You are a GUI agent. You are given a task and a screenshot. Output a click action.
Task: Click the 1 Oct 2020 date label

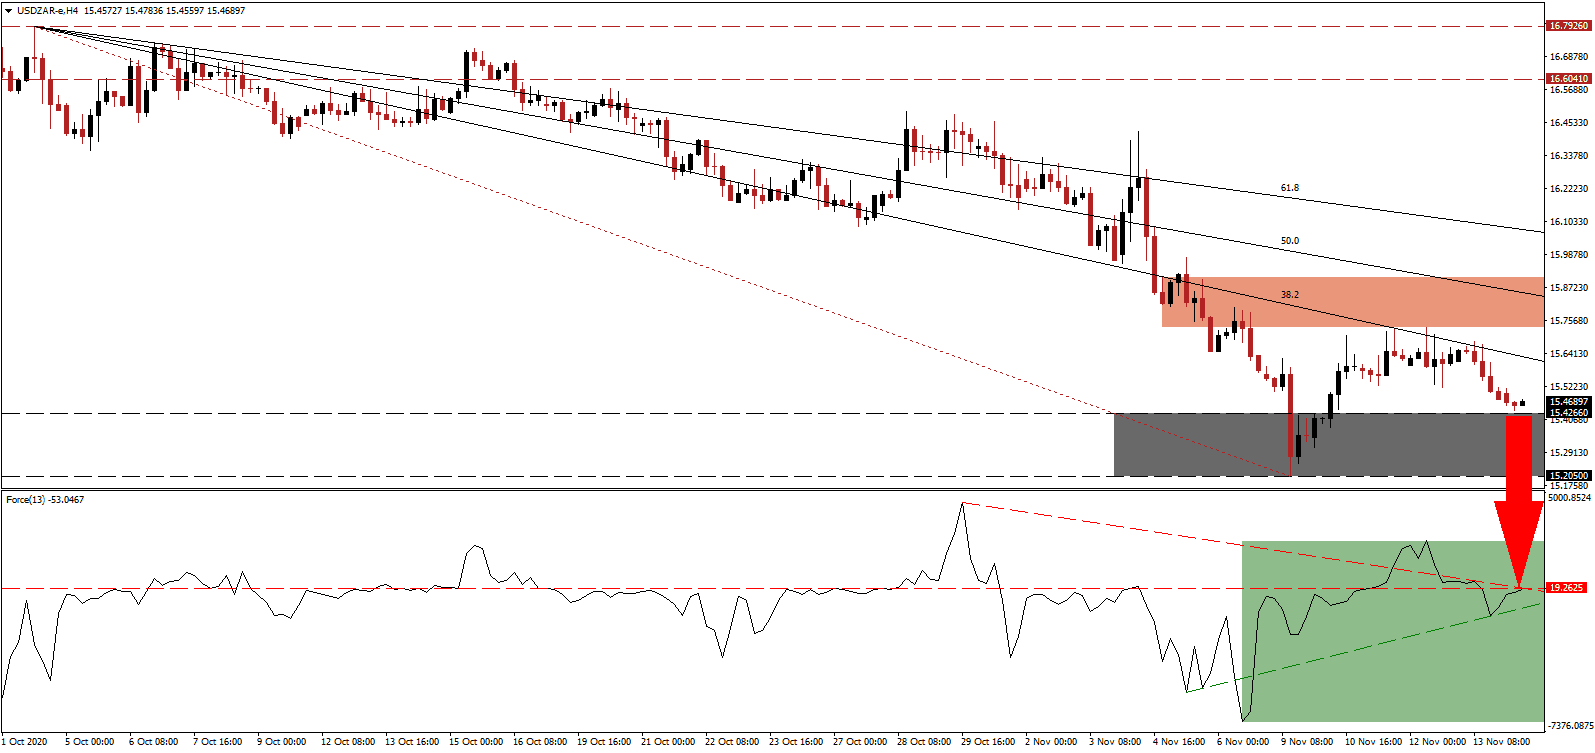(x=24, y=742)
